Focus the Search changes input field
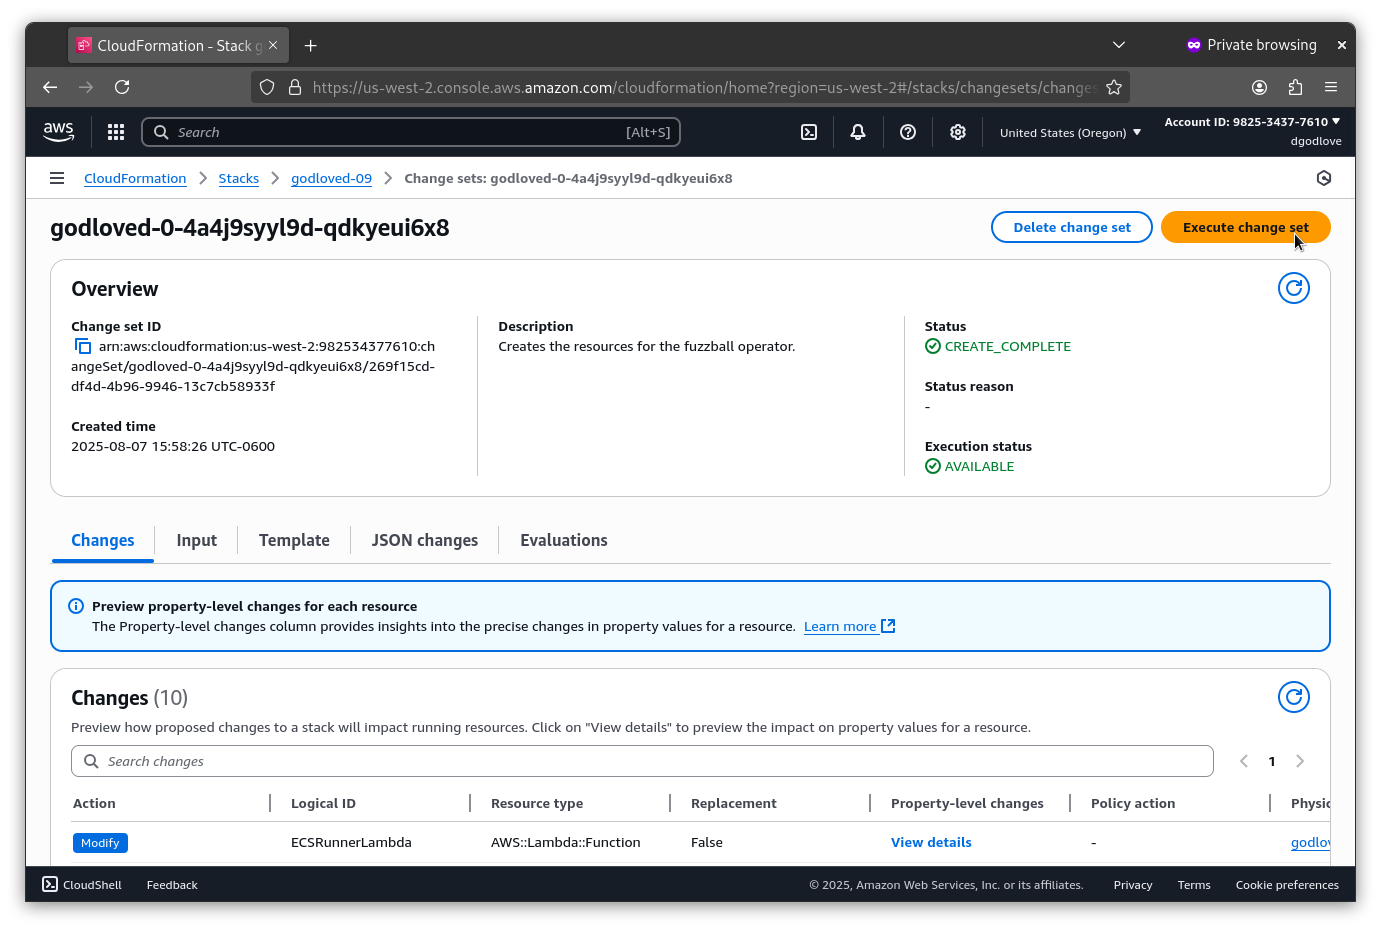Viewport: 1381px width, 930px height. (642, 761)
